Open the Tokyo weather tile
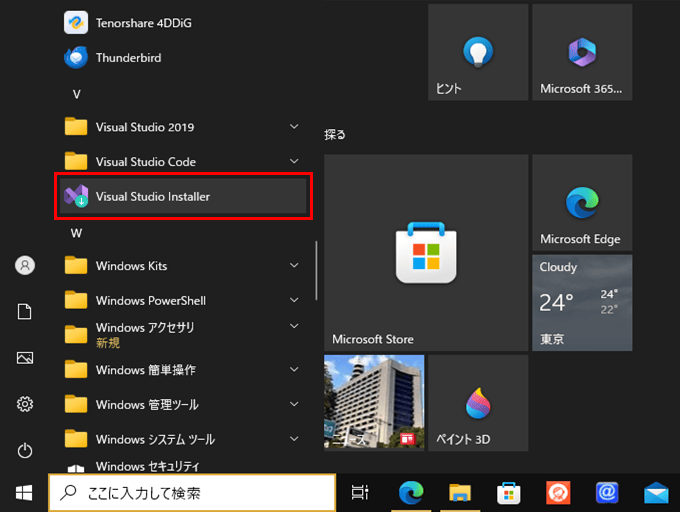The width and height of the screenshot is (680, 512). 581,302
